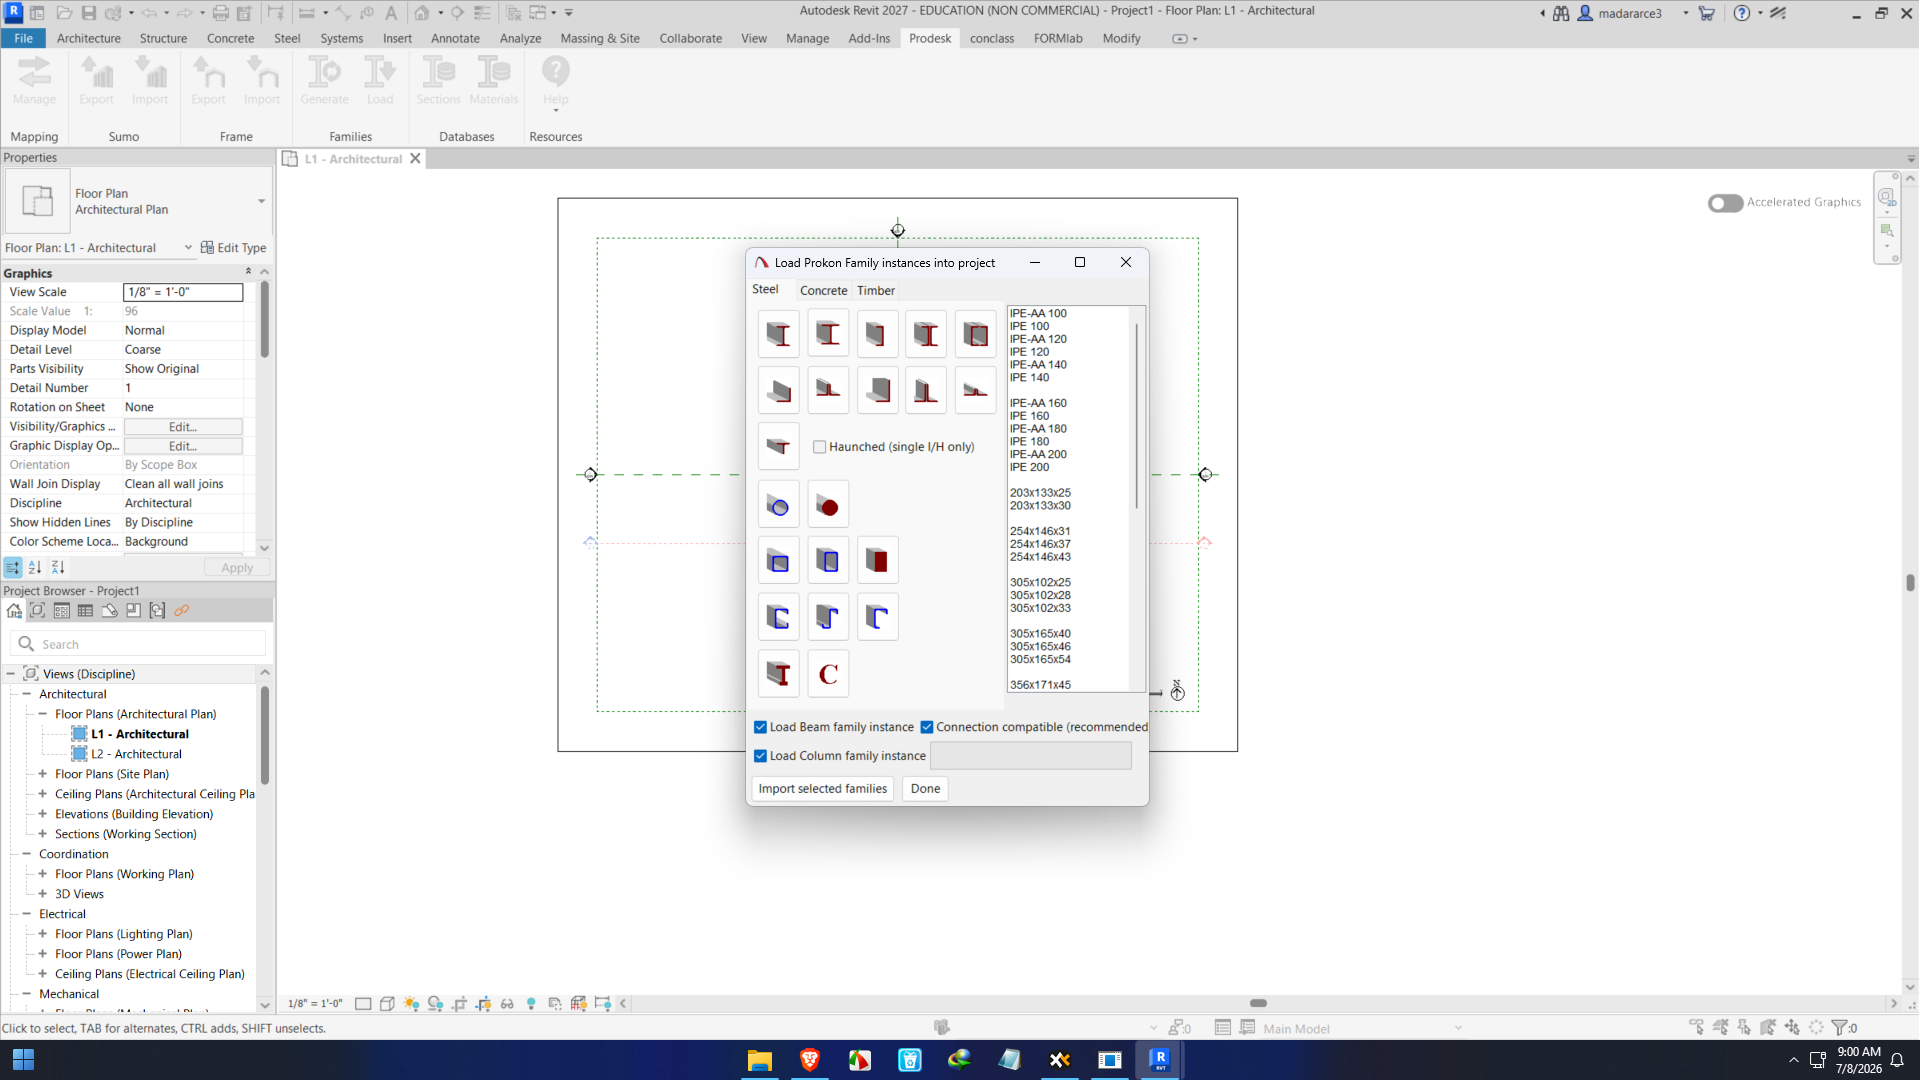
Task: Collapse the Views (Discipline) tree node
Action: click(x=11, y=674)
